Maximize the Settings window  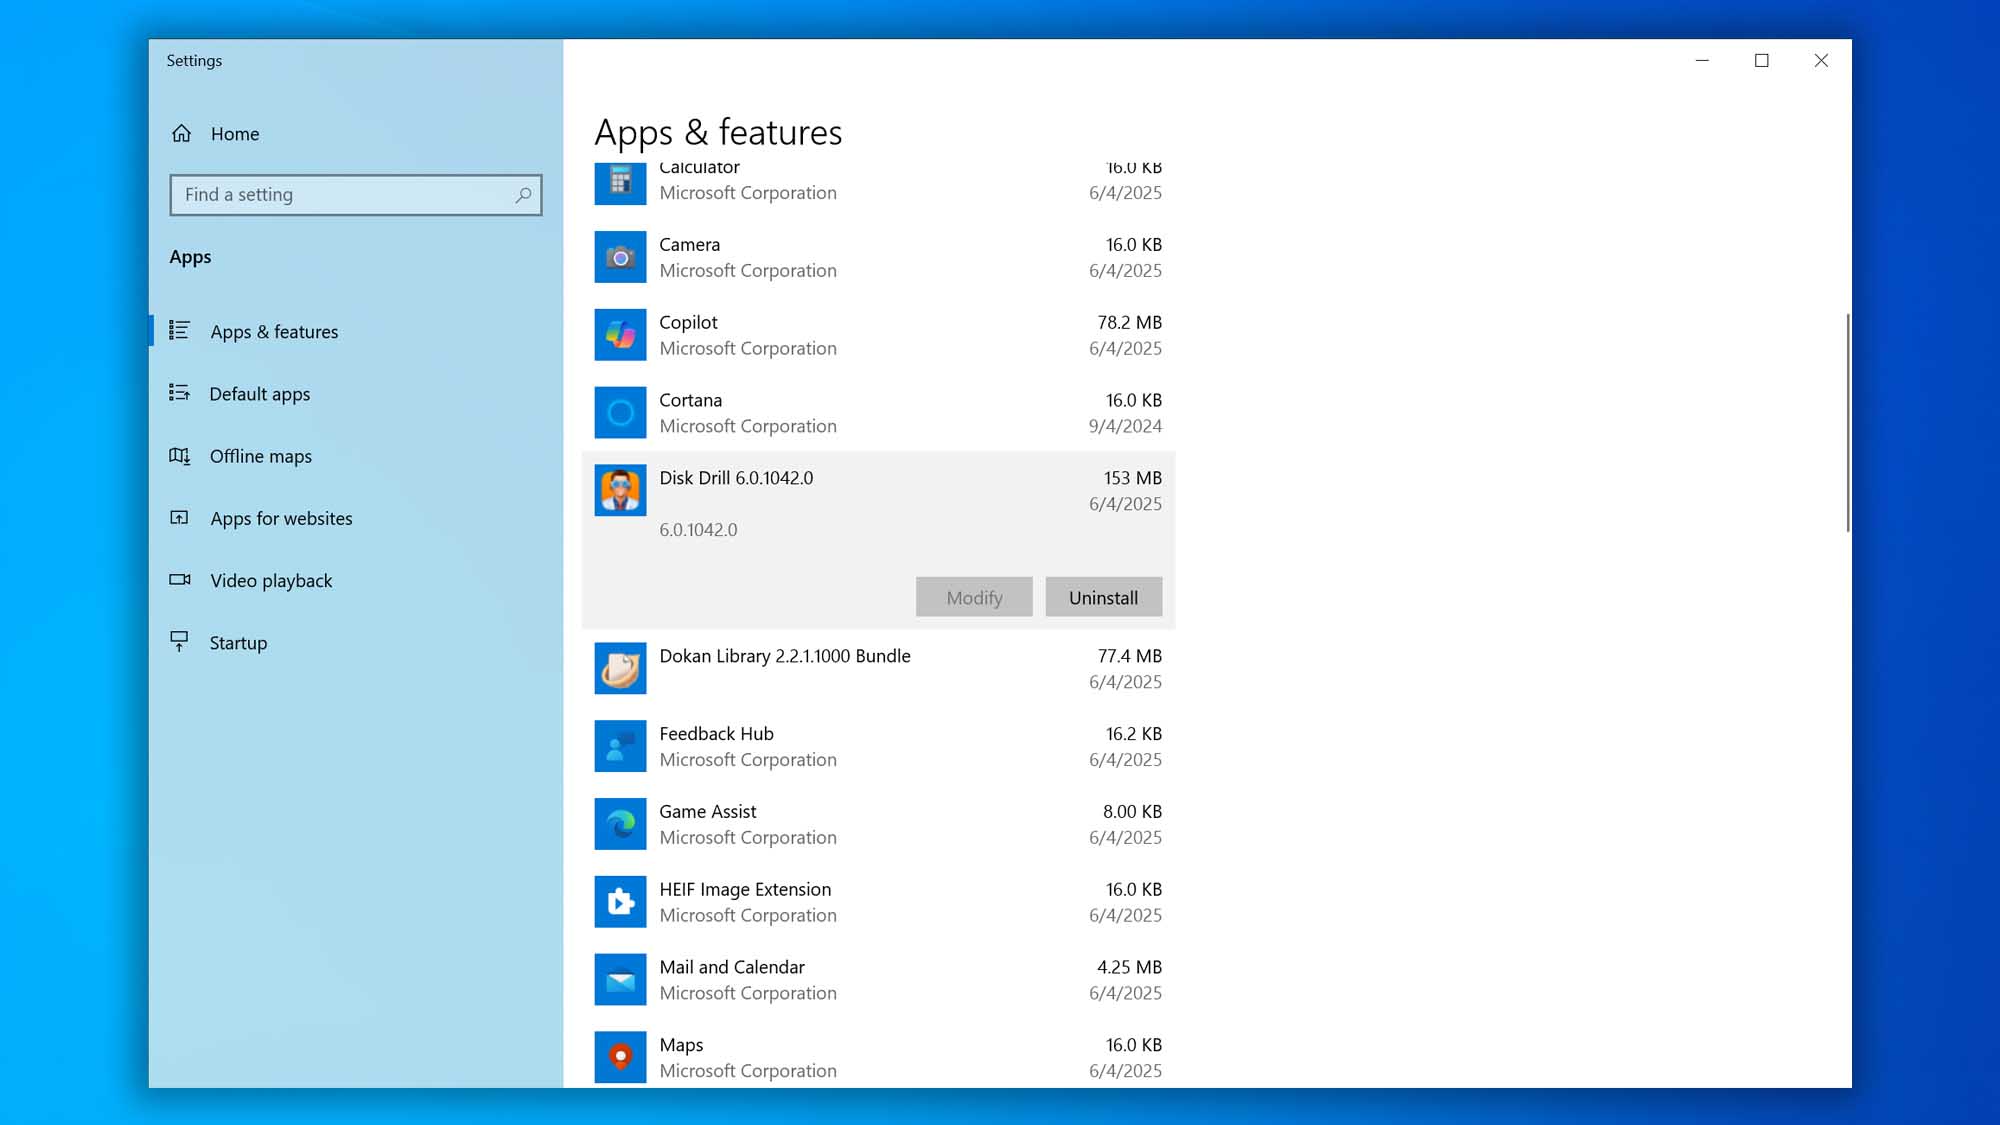[1762, 60]
